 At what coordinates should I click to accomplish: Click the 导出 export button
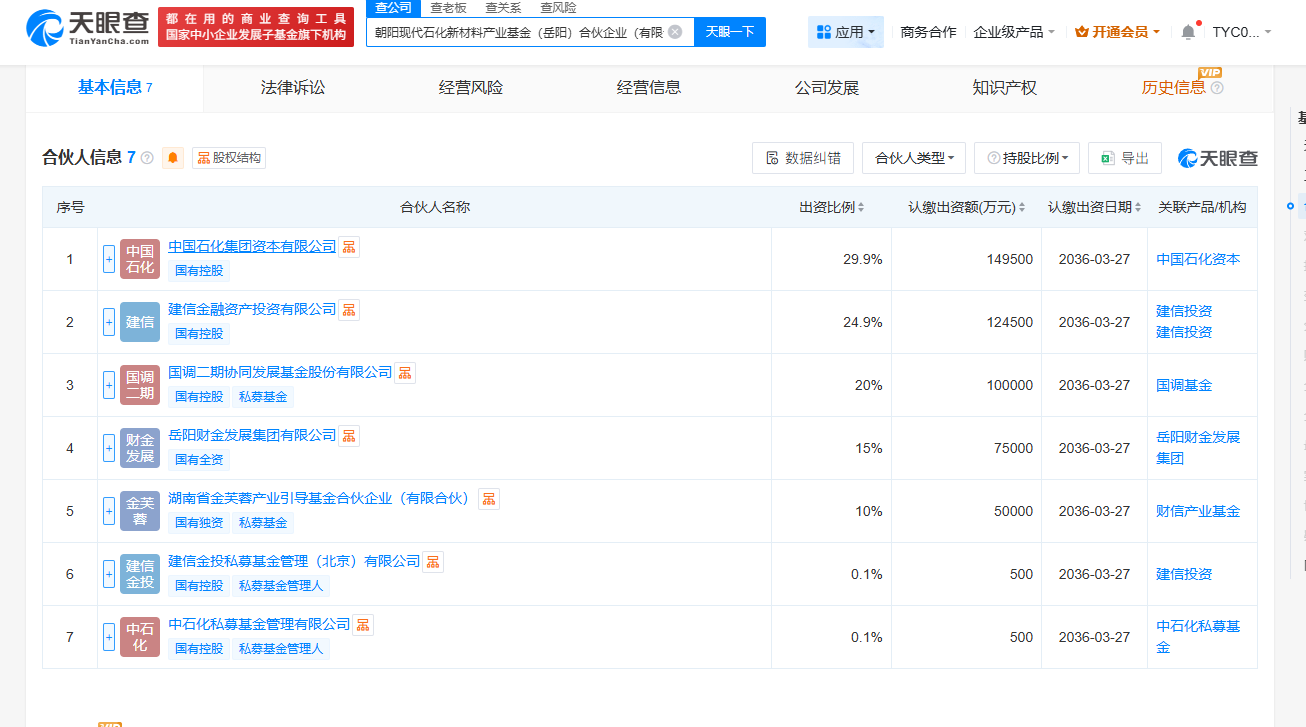[x=1125, y=158]
